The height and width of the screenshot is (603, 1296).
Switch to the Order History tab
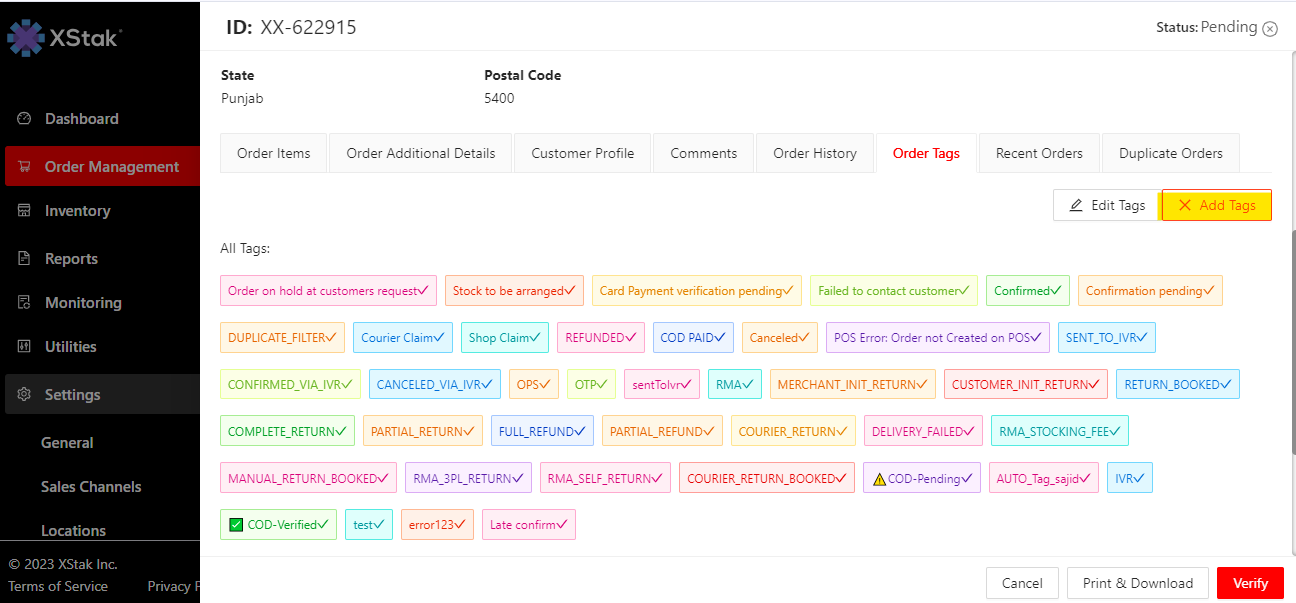pyautogui.click(x=814, y=154)
